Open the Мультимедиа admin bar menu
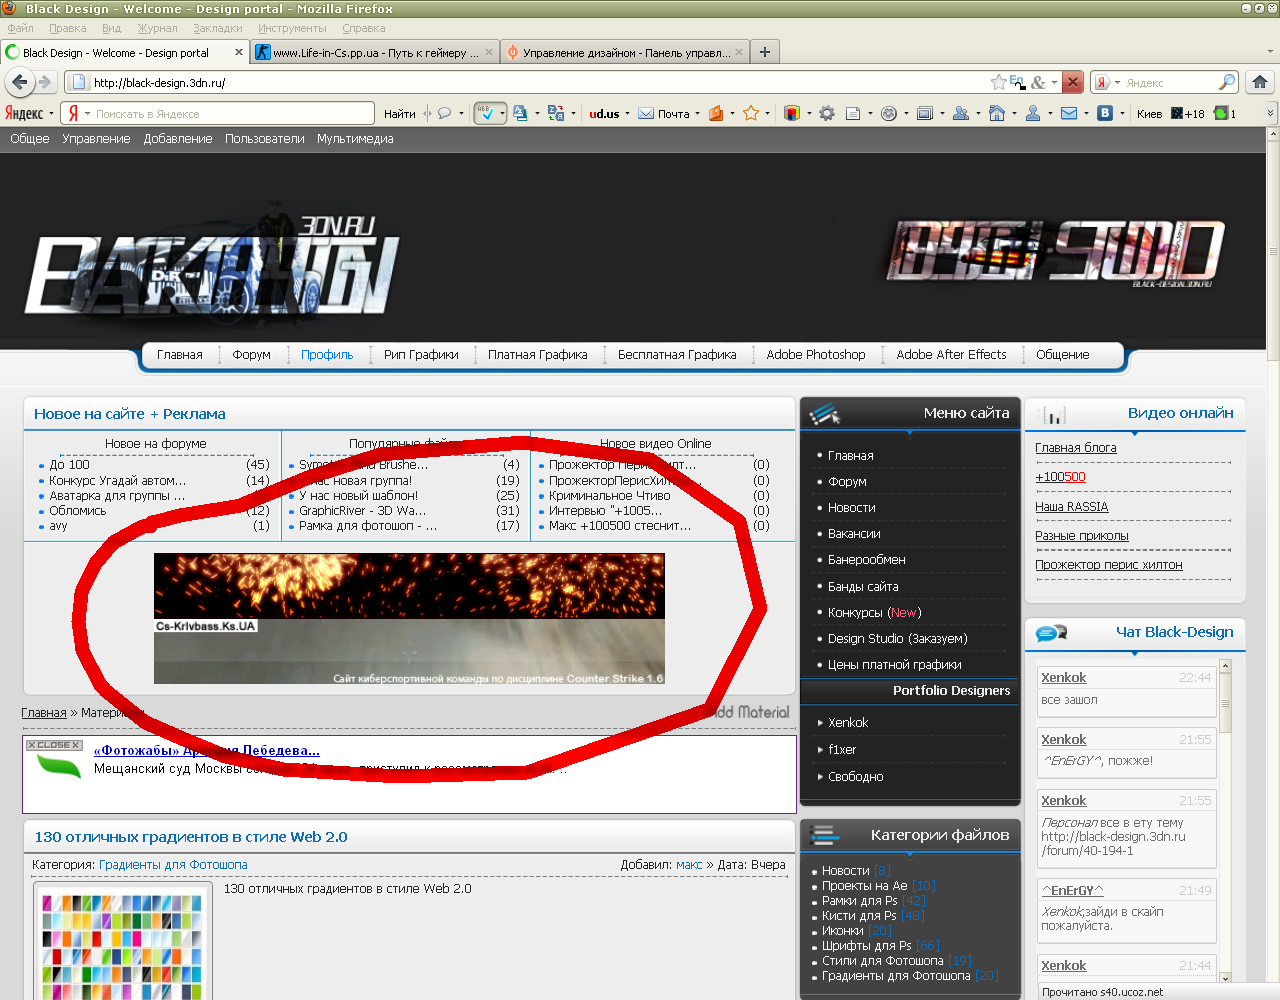Screen dimensions: 1280x1000 pyautogui.click(x=355, y=139)
